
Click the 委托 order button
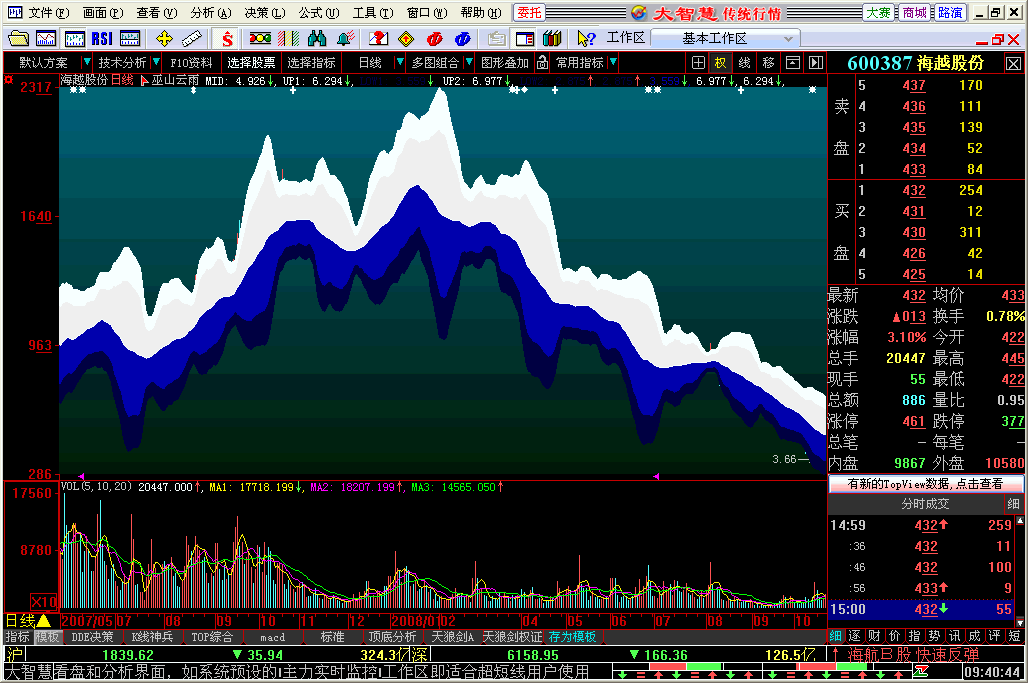point(529,12)
